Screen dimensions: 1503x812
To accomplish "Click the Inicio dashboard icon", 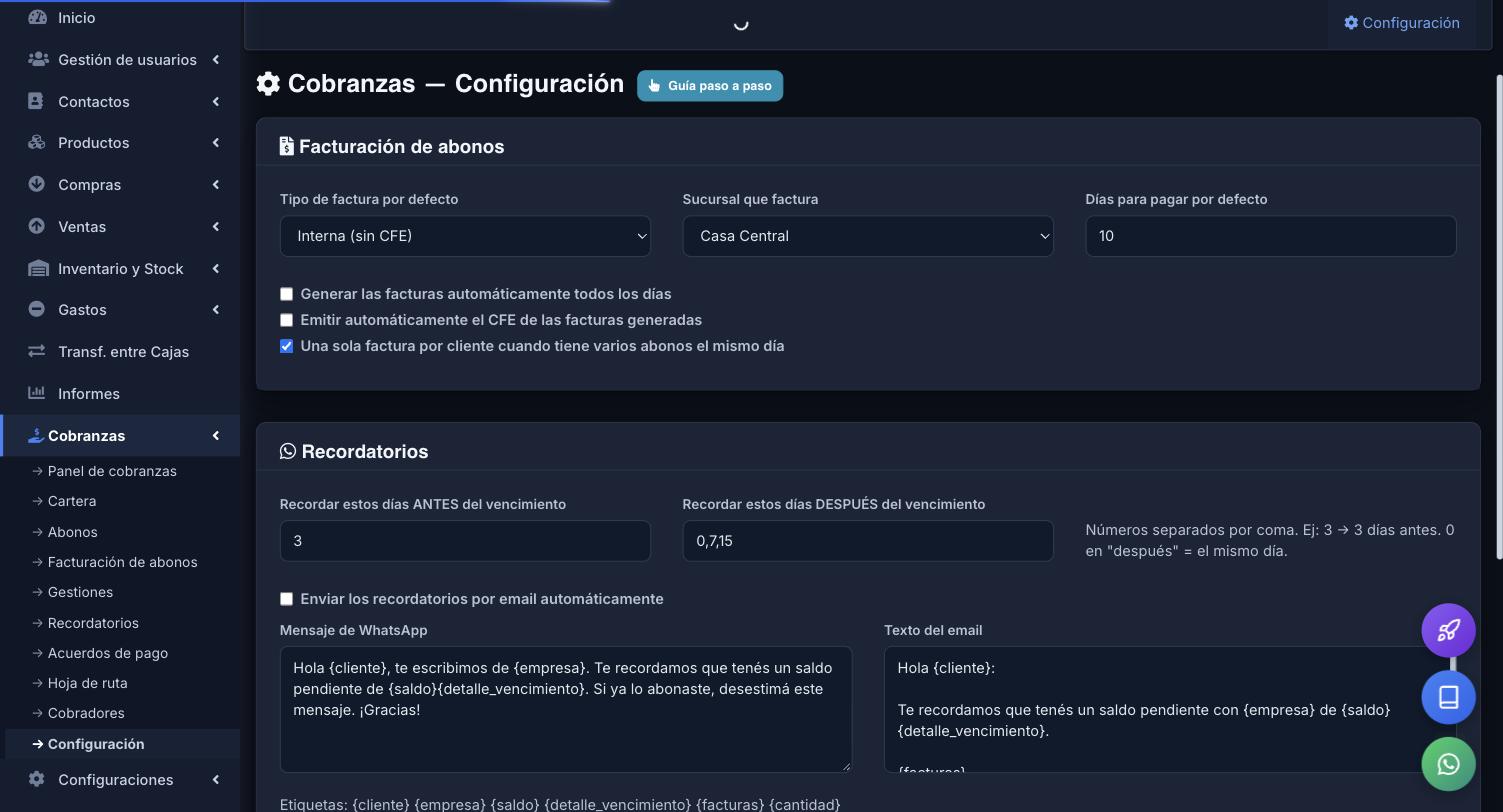I will click(x=37, y=18).
